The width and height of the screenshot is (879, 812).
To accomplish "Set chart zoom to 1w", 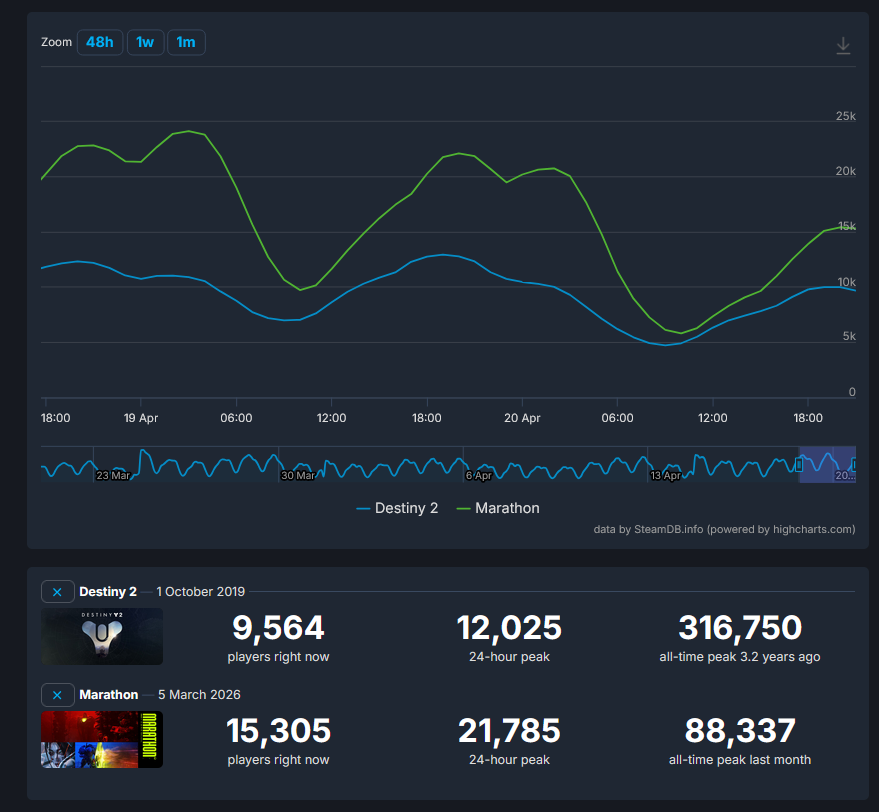I will pos(145,42).
